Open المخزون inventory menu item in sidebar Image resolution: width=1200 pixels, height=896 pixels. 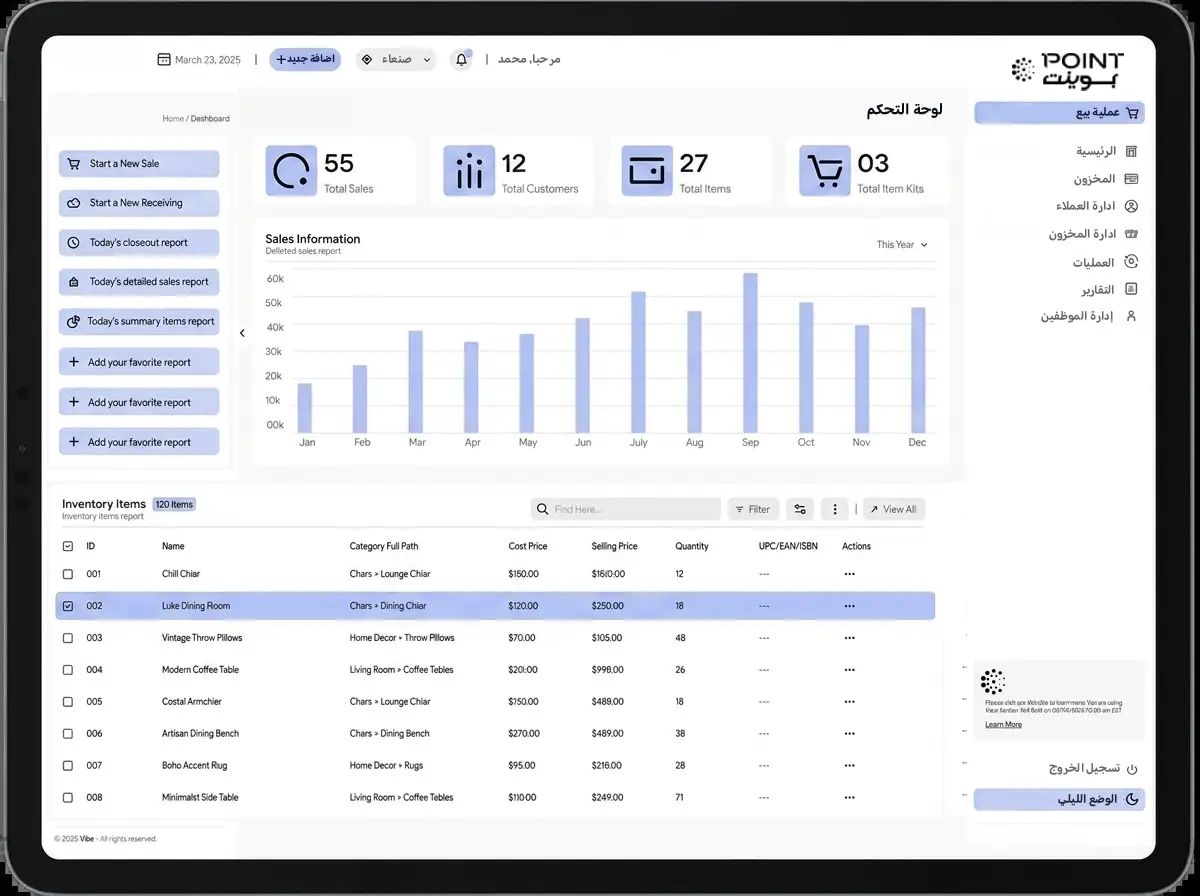click(x=1101, y=179)
